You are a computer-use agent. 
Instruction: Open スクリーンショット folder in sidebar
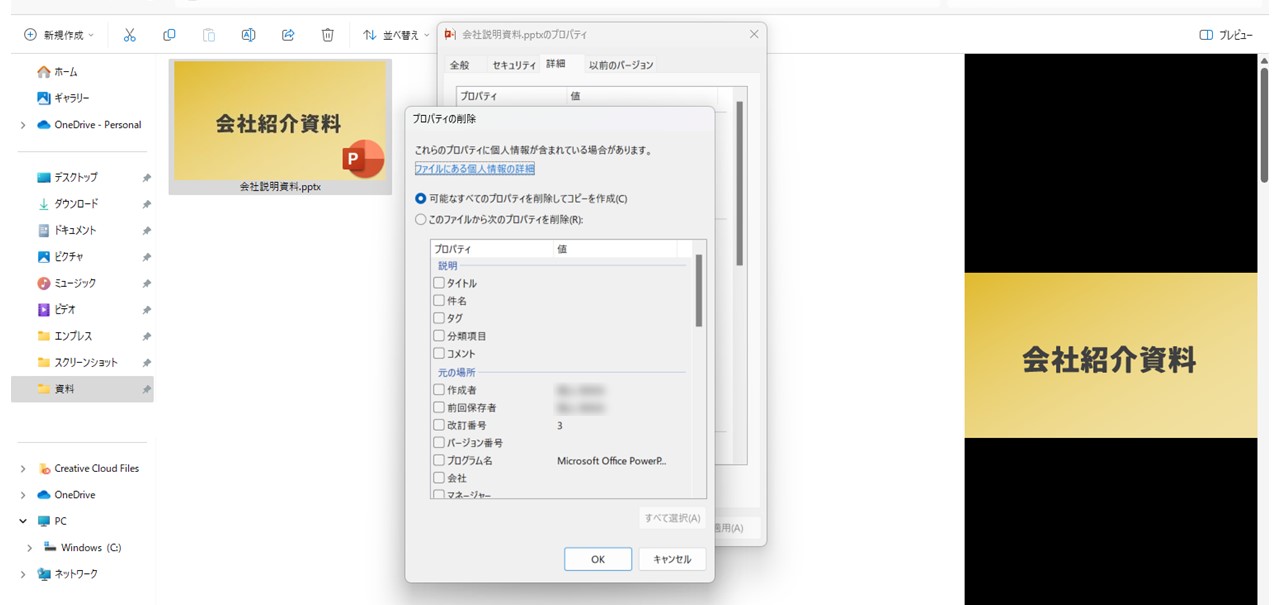[77, 362]
